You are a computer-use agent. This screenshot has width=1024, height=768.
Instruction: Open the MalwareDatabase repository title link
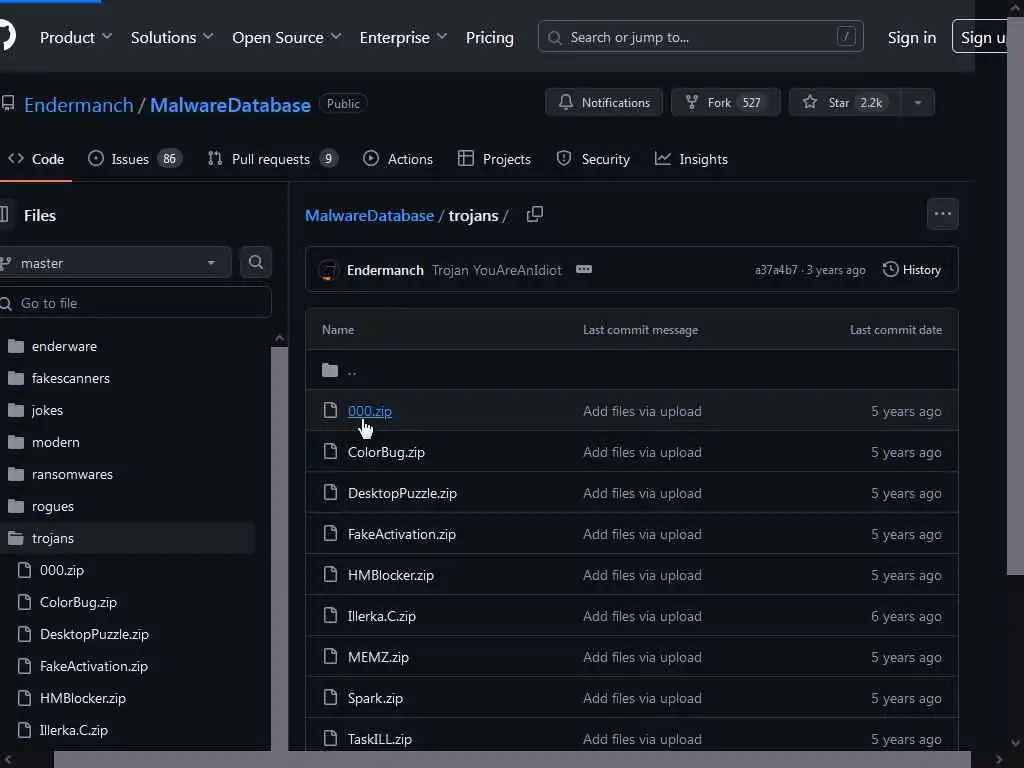pos(230,104)
